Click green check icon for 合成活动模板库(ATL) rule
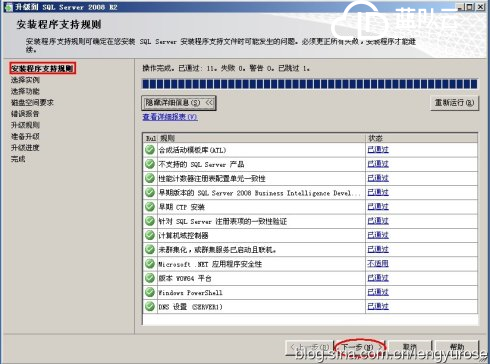 (x=150, y=150)
